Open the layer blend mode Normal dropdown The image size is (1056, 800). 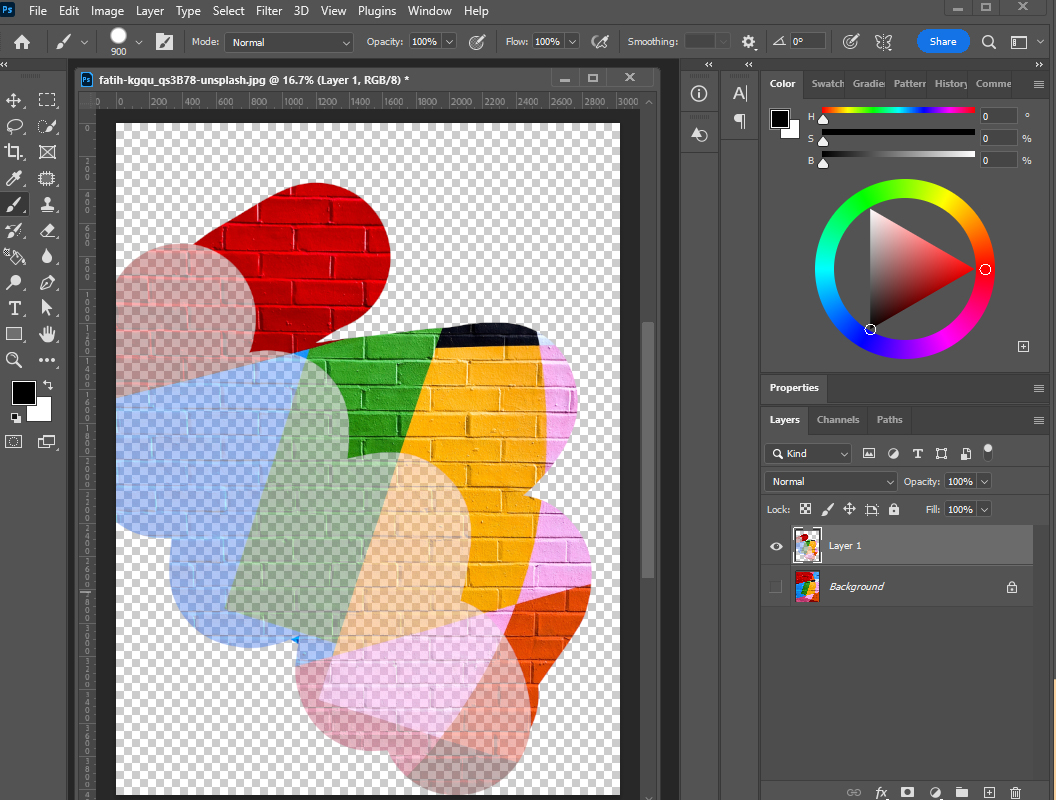830,481
